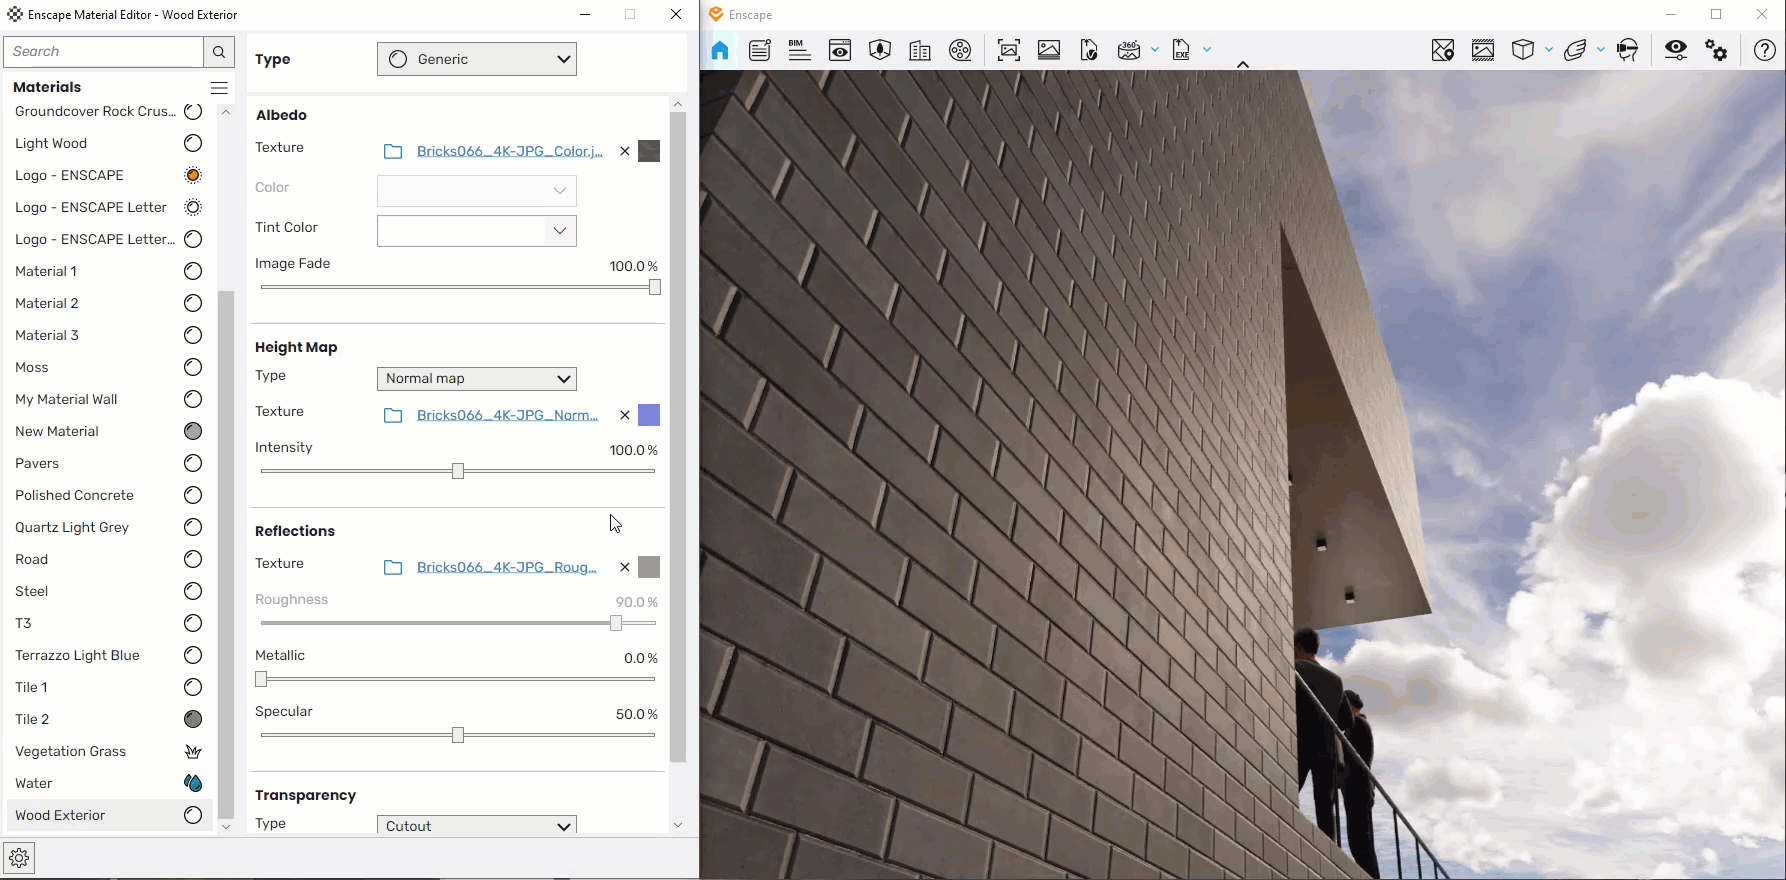
Task: Click the roughness grey texture thumbnail
Action: point(649,567)
